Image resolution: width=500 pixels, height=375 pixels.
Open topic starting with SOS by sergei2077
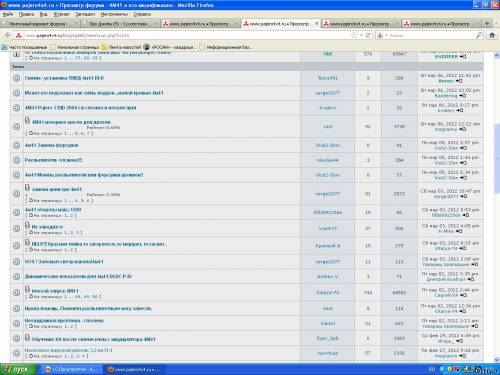pyautogui.click(x=64, y=262)
